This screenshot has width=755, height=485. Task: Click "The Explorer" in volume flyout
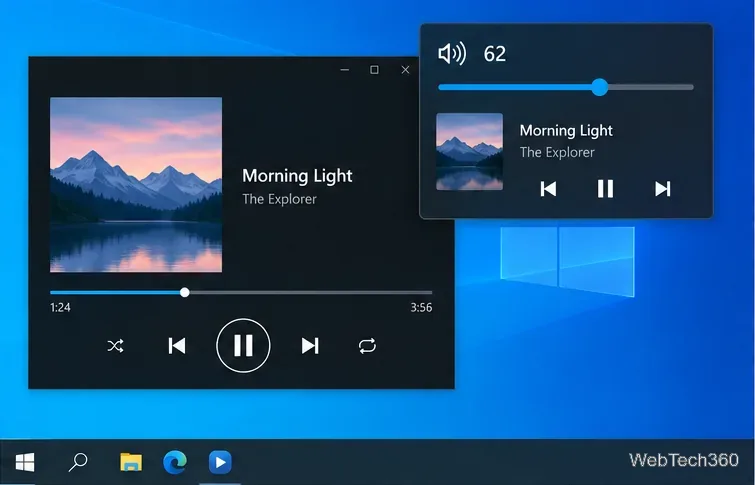coord(557,152)
